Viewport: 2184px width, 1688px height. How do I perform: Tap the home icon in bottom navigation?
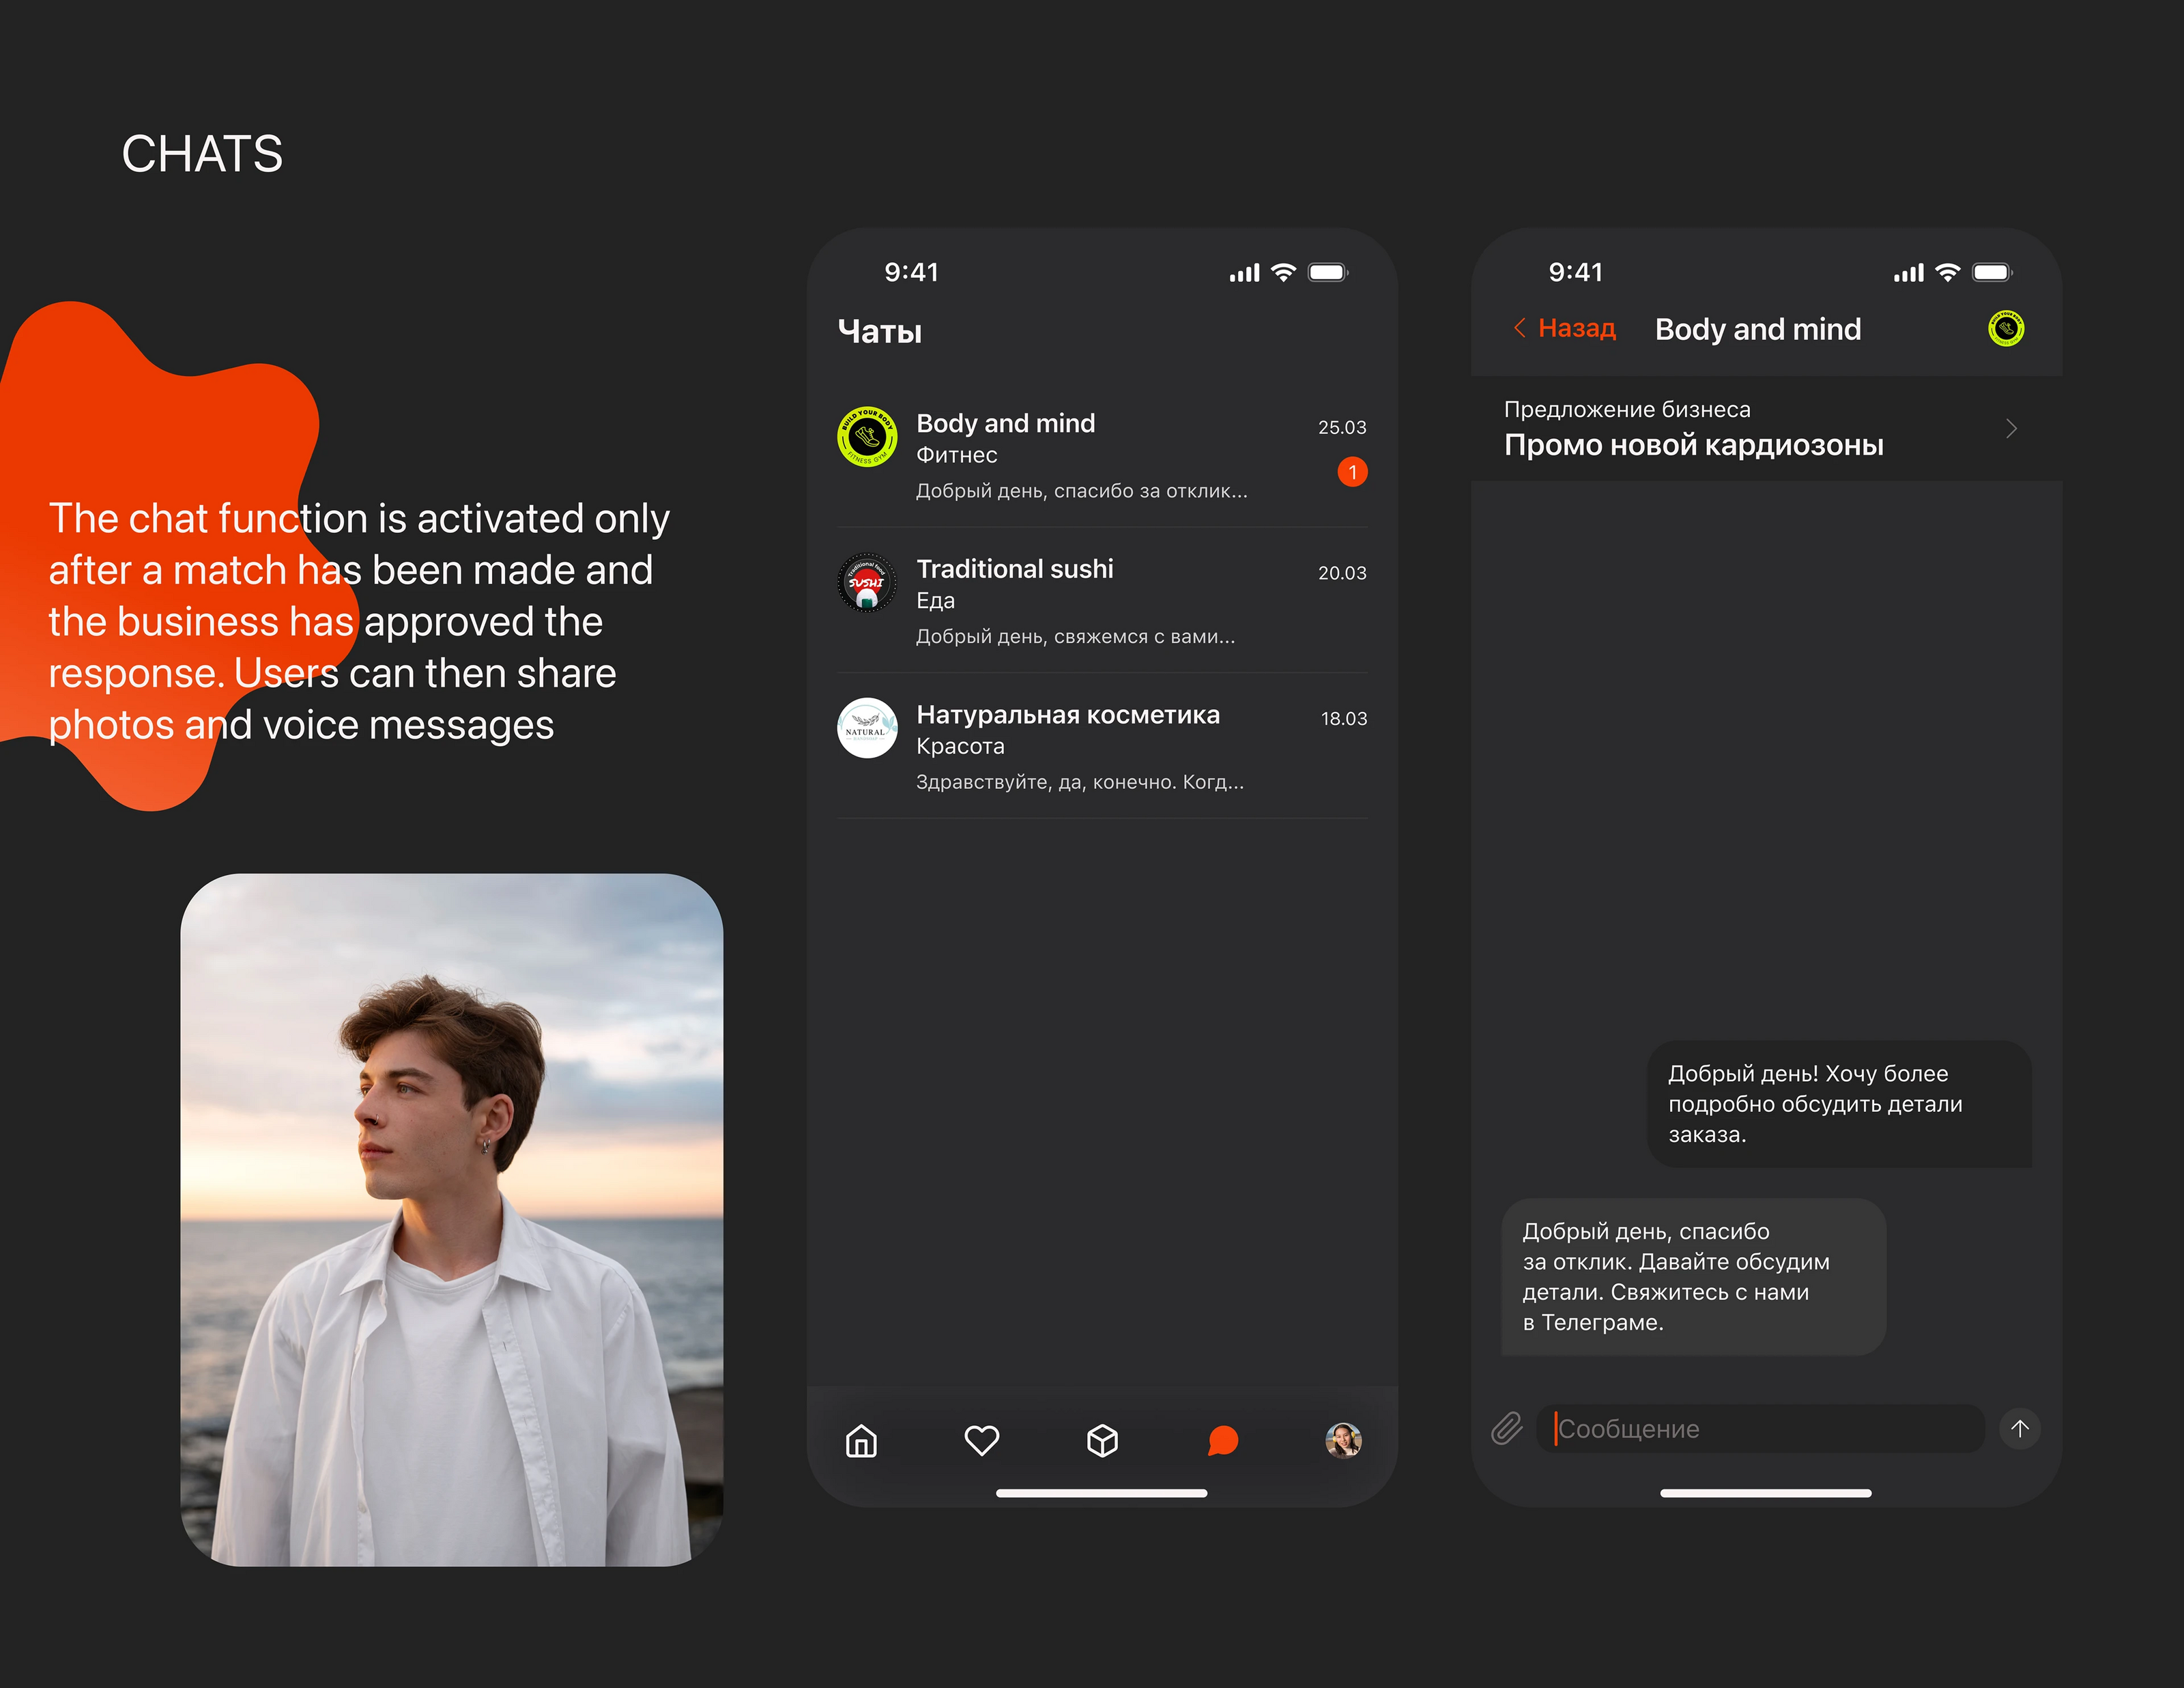coord(861,1441)
